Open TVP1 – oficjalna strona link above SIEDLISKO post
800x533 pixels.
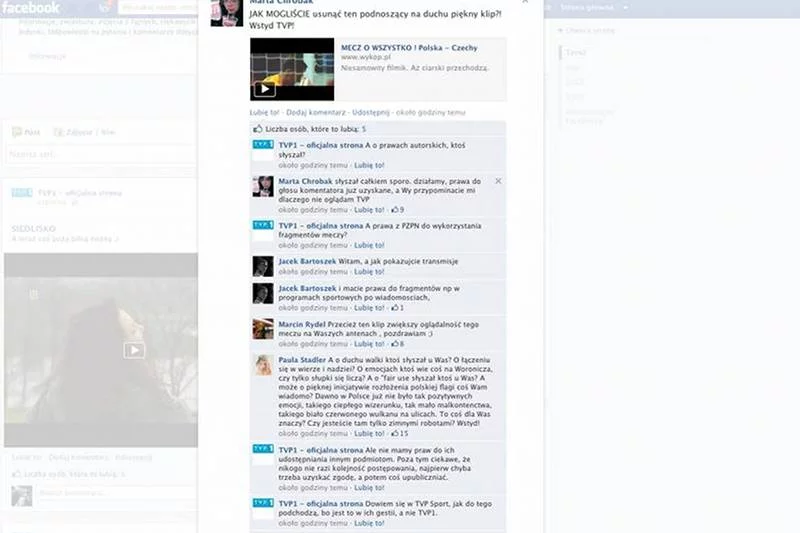point(80,193)
